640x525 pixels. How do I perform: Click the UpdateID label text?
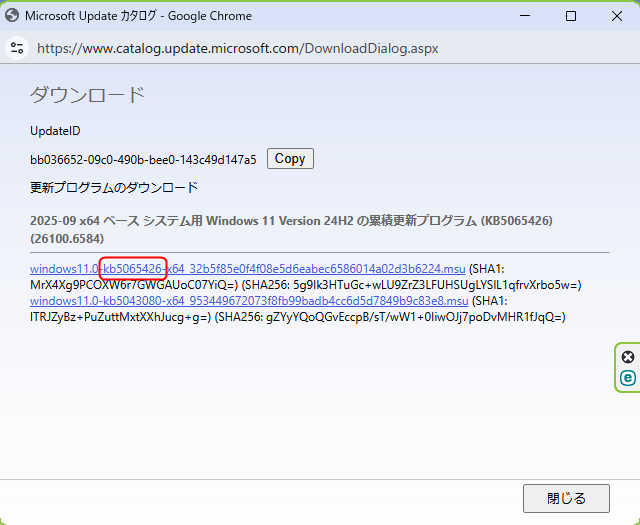[x=55, y=131]
